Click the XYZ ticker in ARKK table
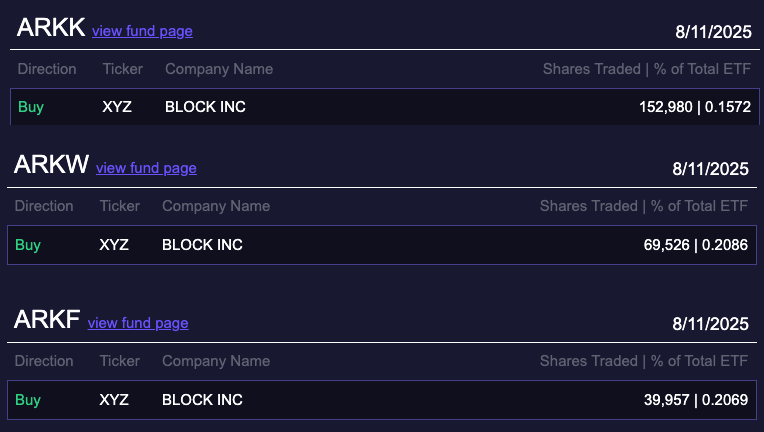764x432 pixels. point(117,107)
